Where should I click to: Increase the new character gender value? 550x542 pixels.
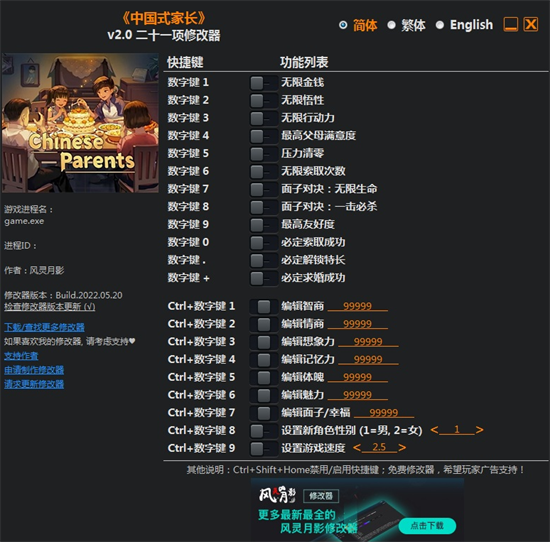coord(479,430)
